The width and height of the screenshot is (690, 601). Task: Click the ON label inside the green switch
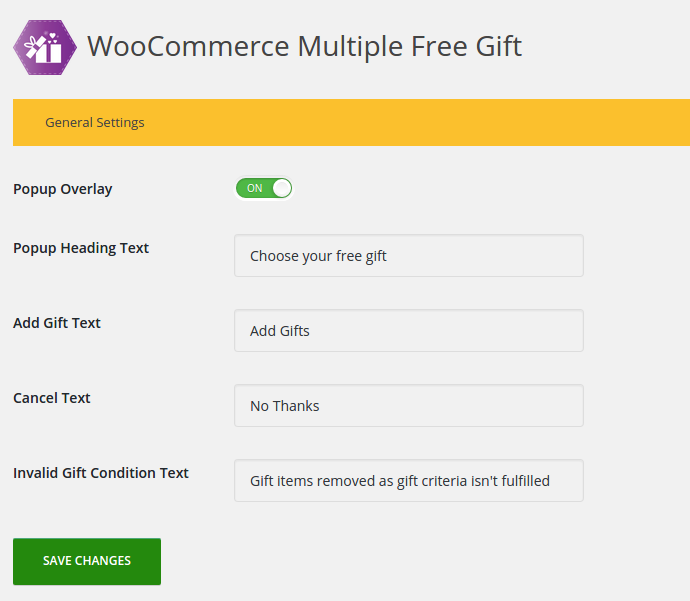click(x=255, y=188)
